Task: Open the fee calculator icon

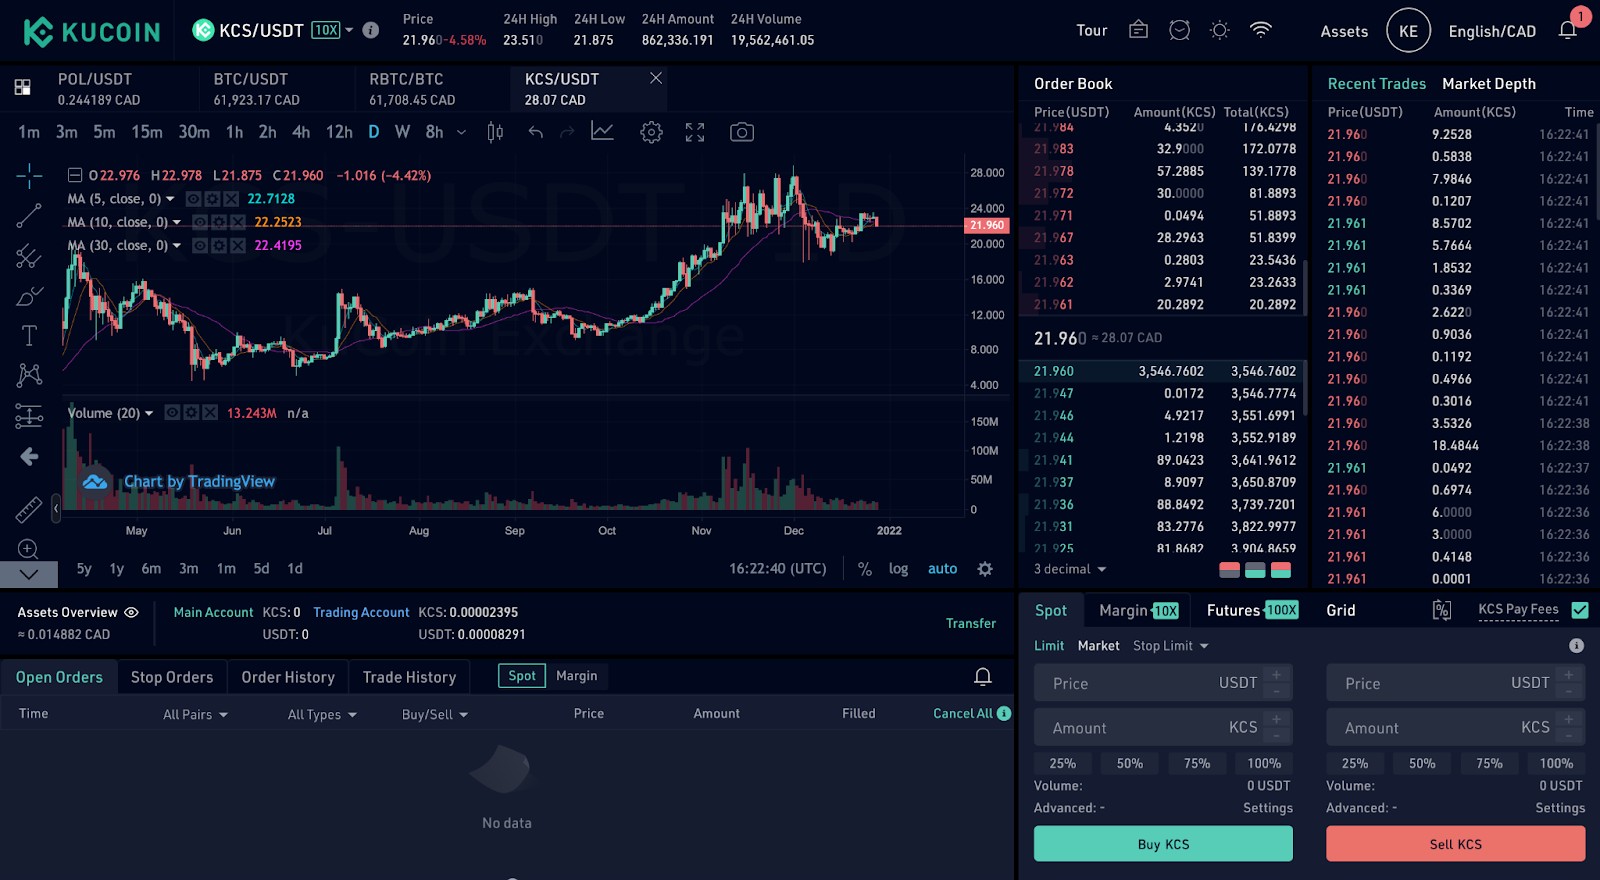Action: (1441, 610)
